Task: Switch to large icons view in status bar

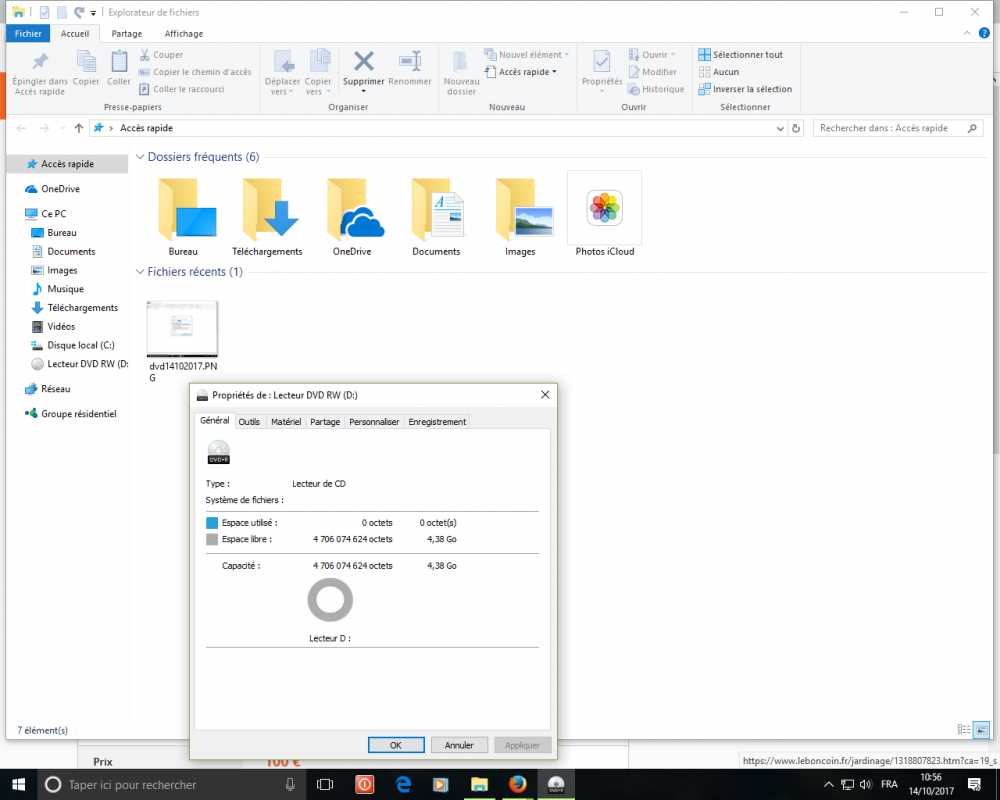Action: [982, 730]
